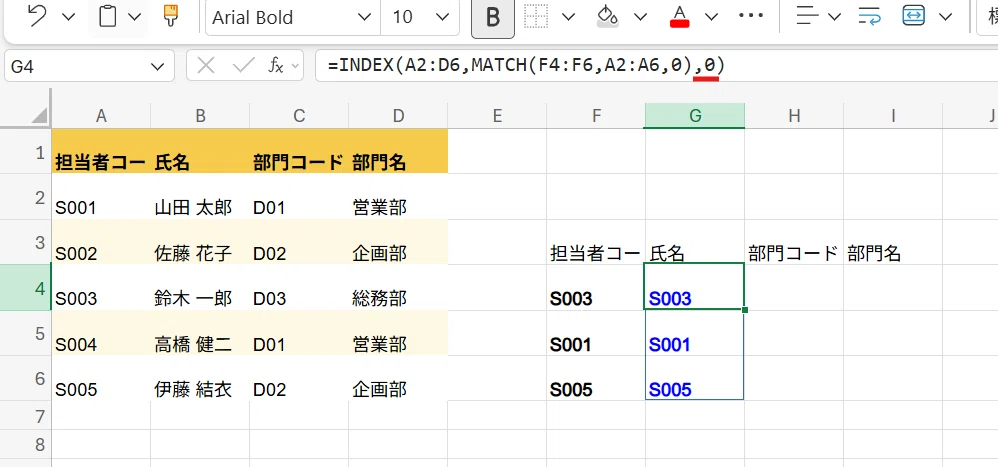Select column D header
The width and height of the screenshot is (998, 467).
point(398,116)
